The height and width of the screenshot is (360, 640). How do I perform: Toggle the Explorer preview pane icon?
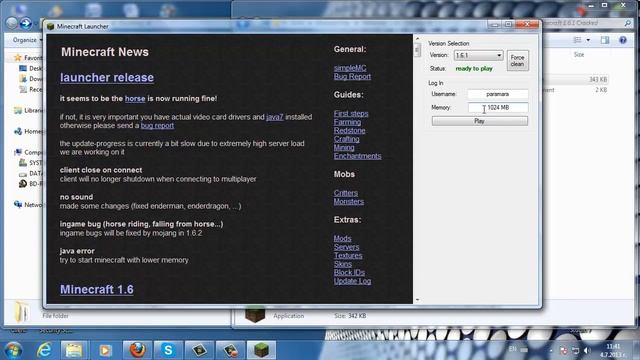point(605,40)
